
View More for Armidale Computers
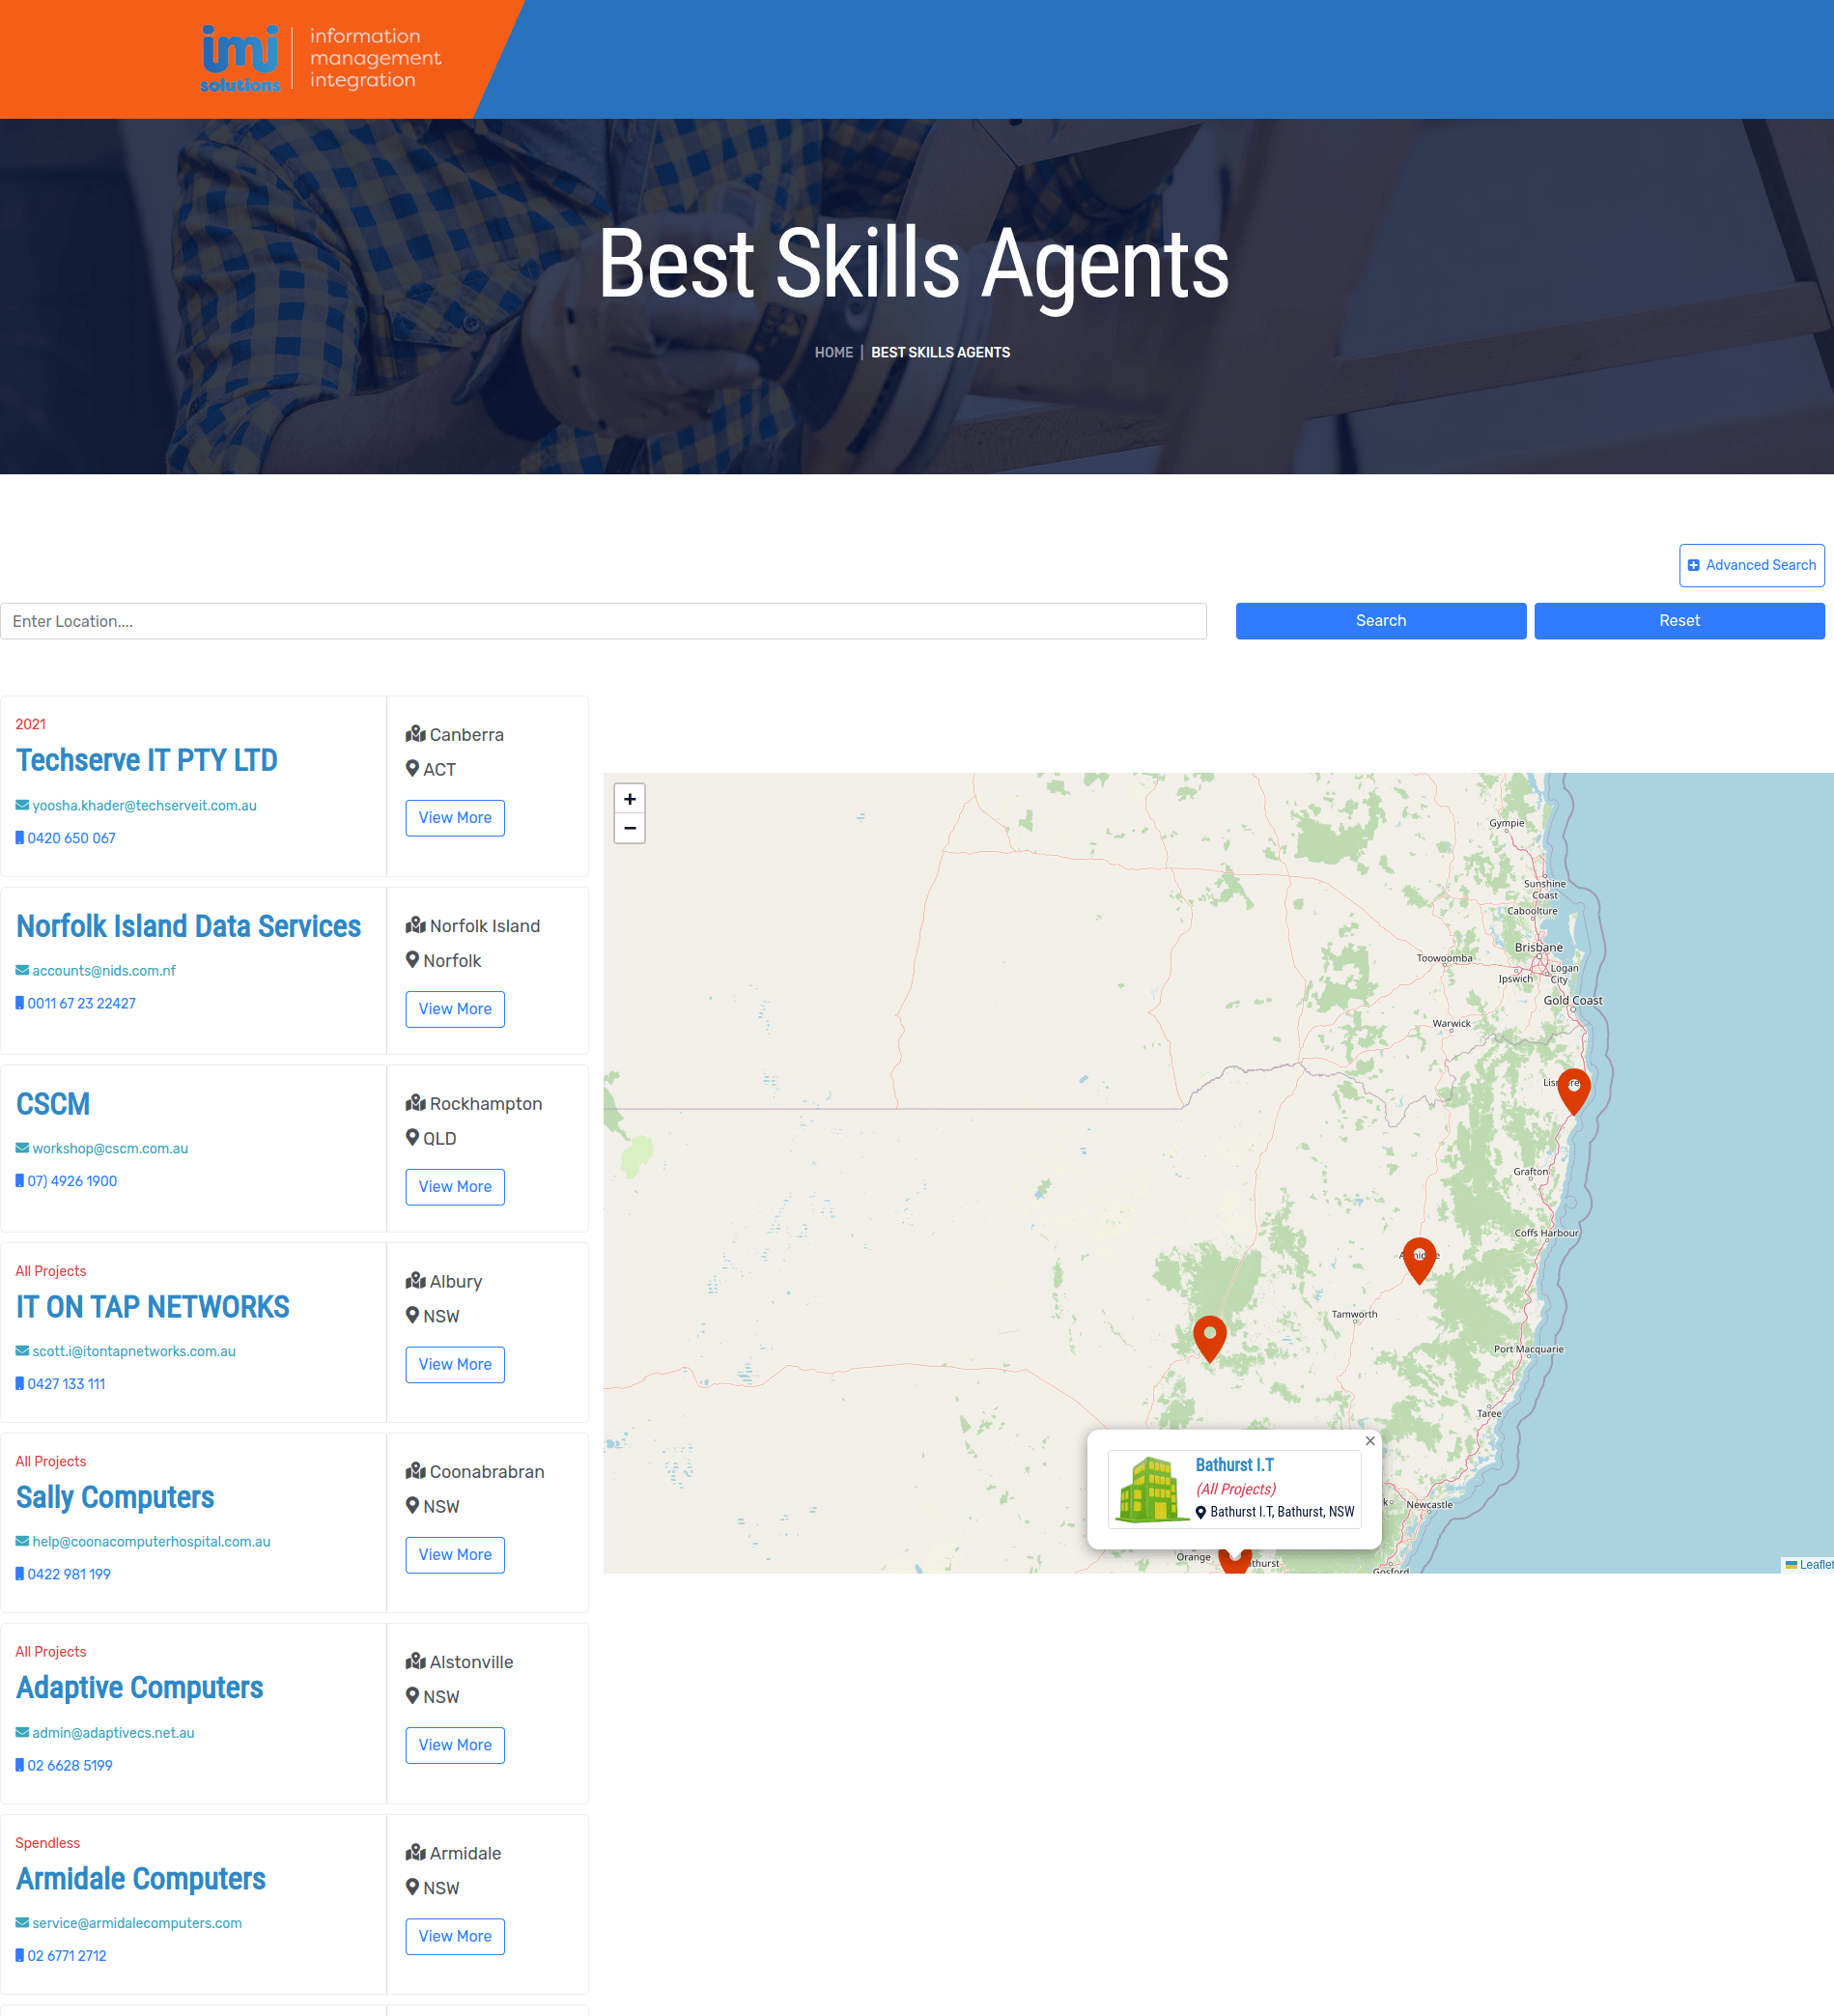tap(454, 1936)
